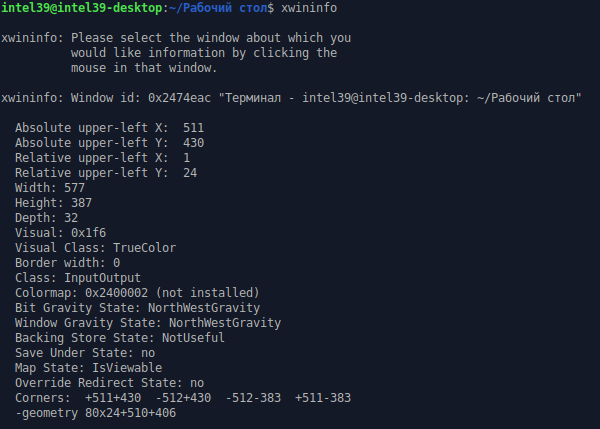Click the green intel39@intel39-desktop prompt text
The image size is (600, 429).
(x=82, y=8)
